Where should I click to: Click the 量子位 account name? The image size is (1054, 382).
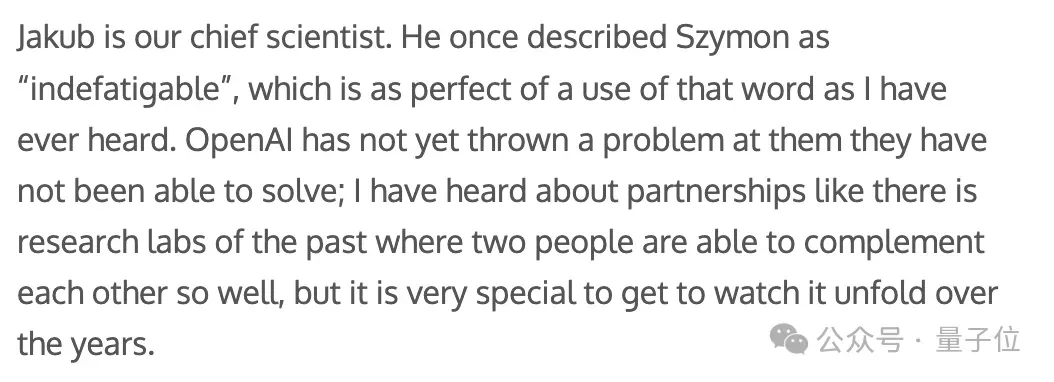pos(978,340)
